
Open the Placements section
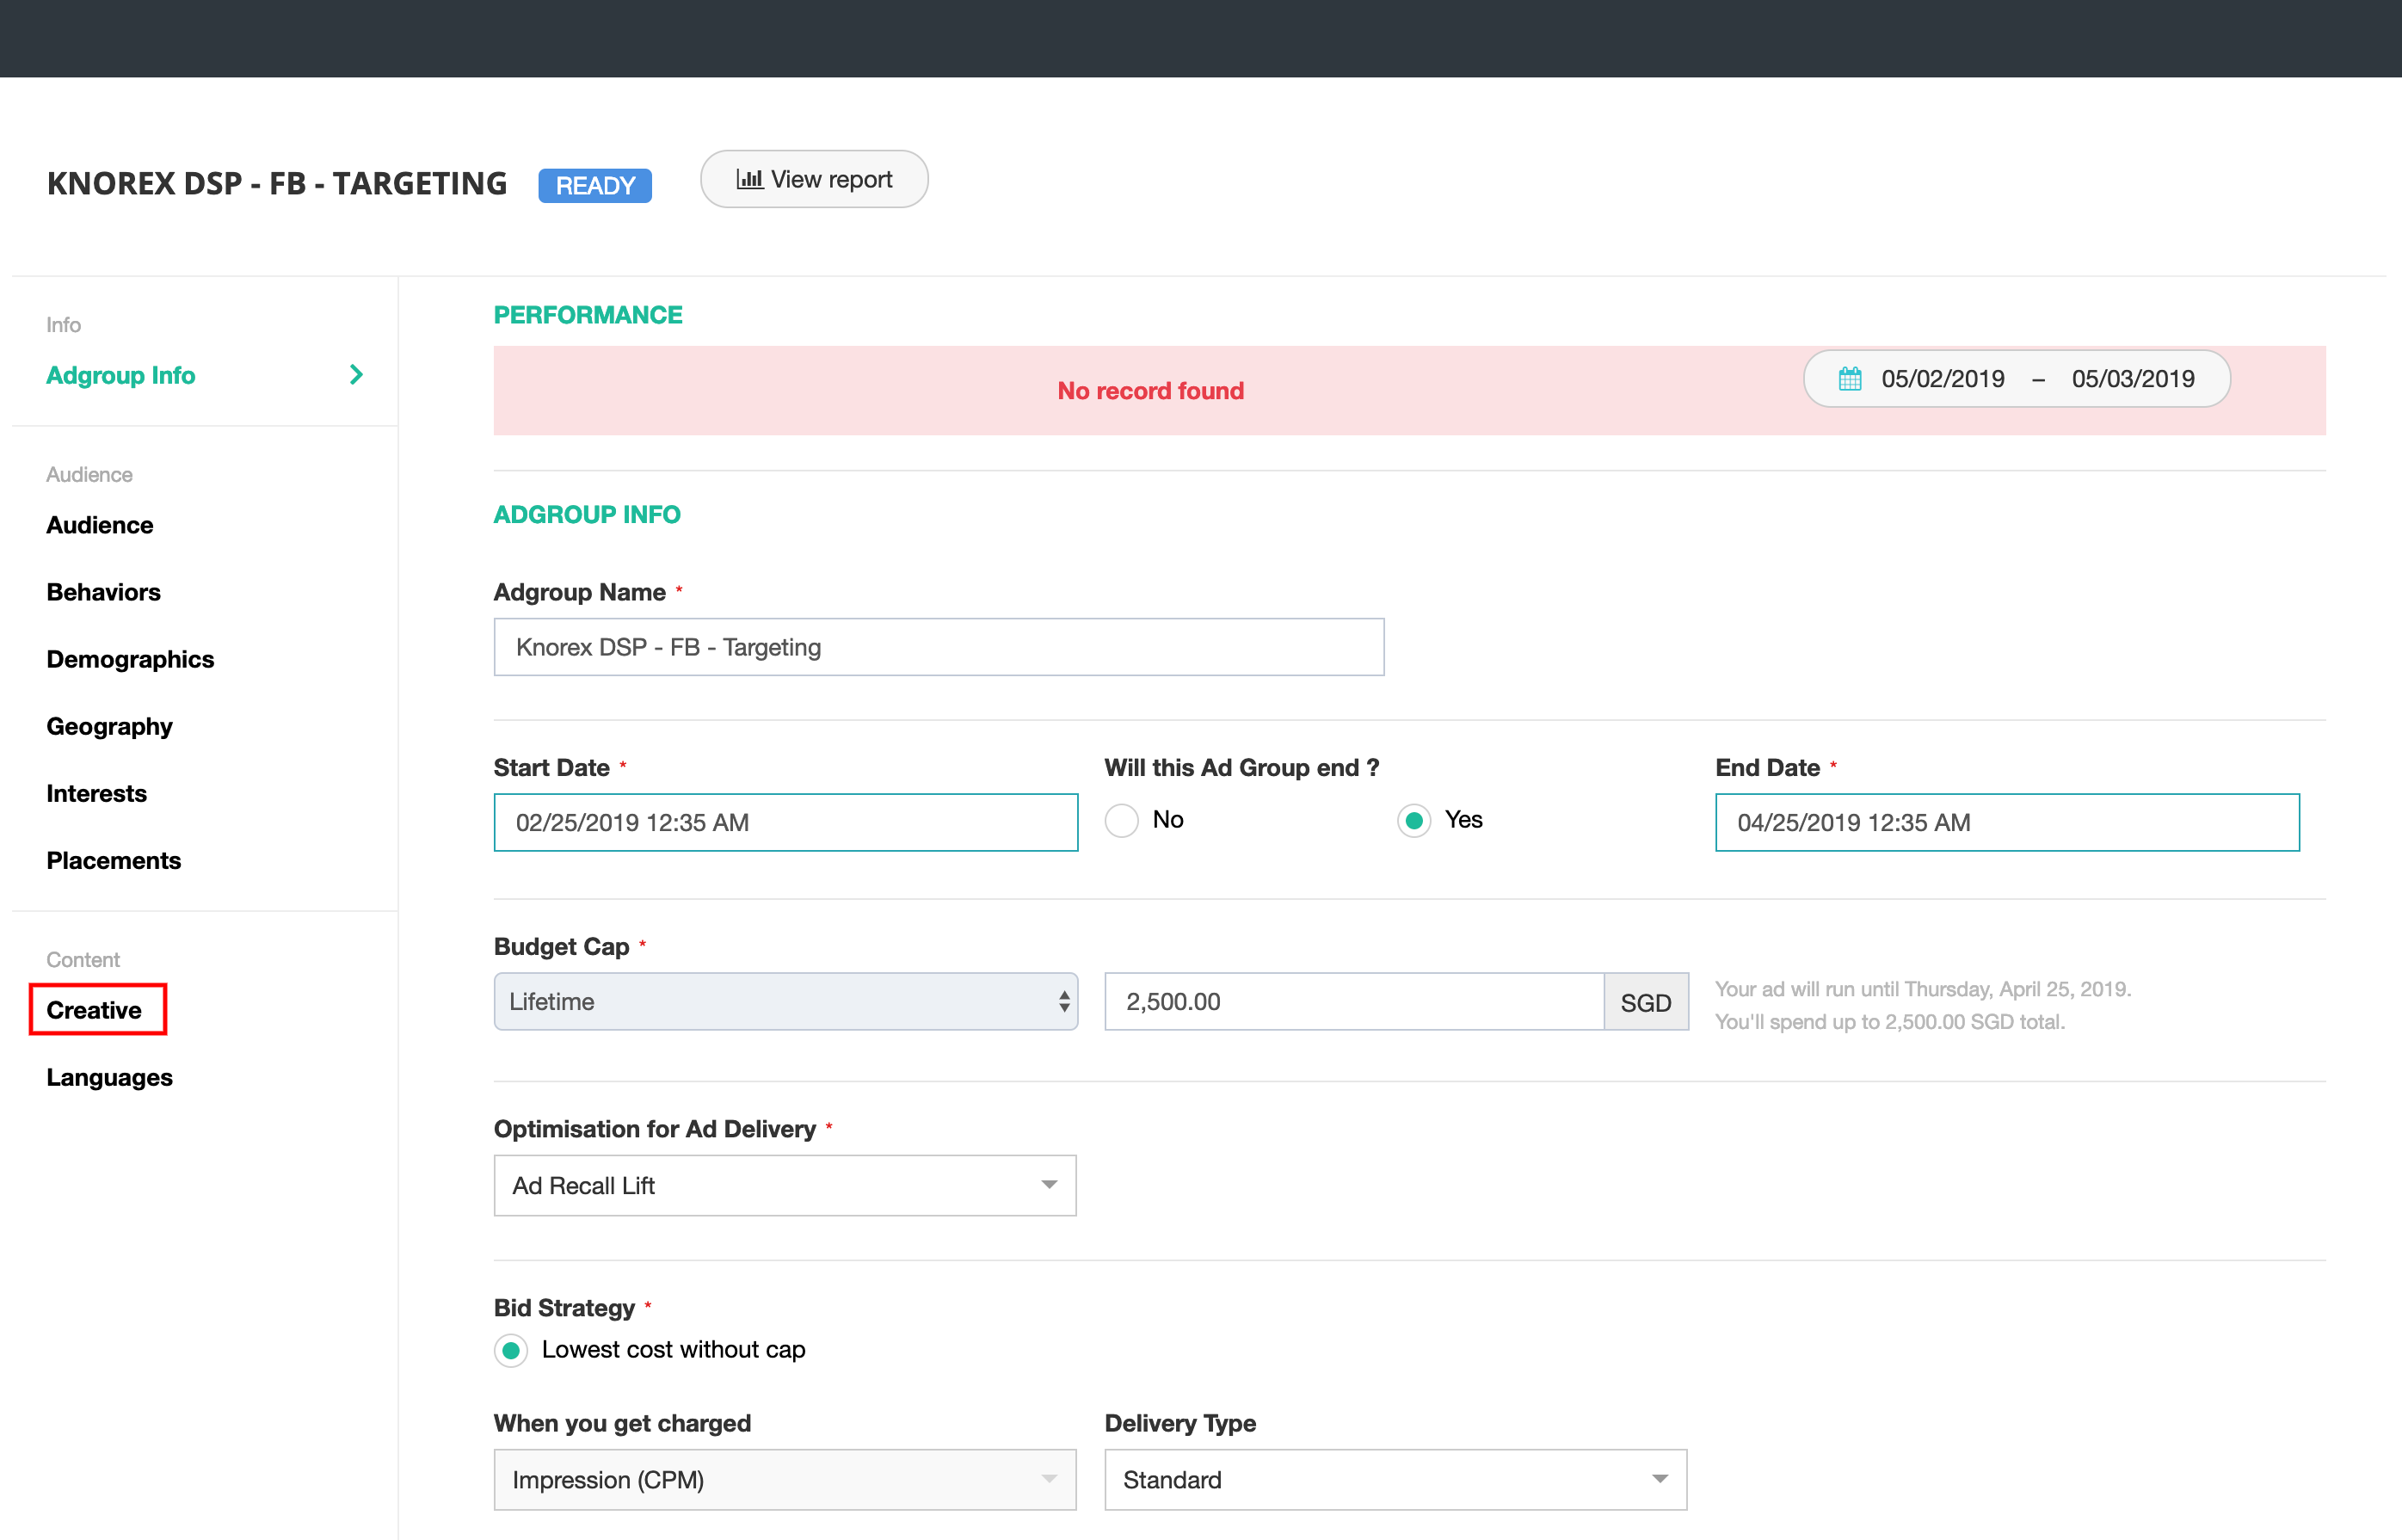coord(113,860)
